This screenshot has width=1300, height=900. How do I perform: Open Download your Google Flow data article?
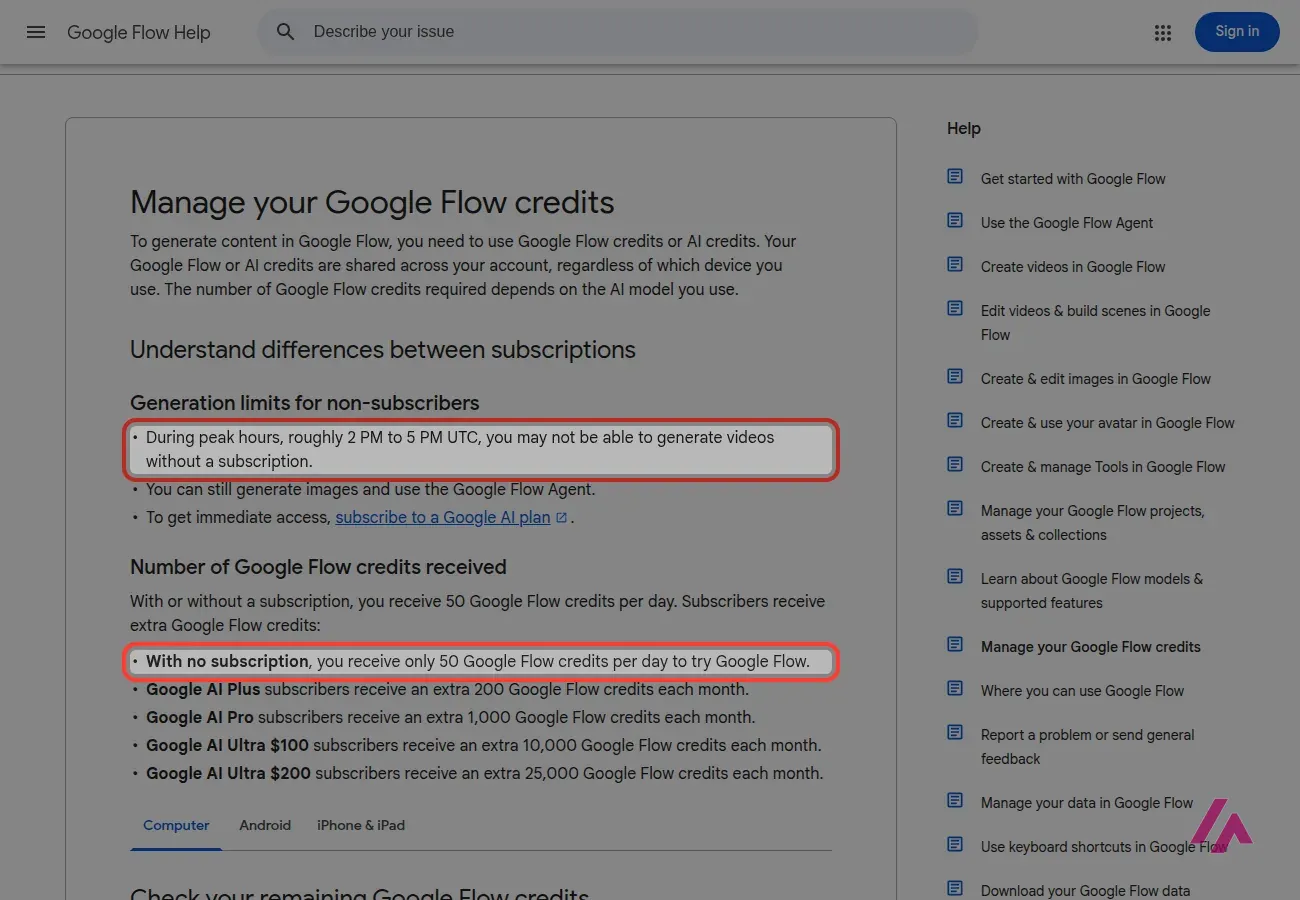[x=1086, y=891]
